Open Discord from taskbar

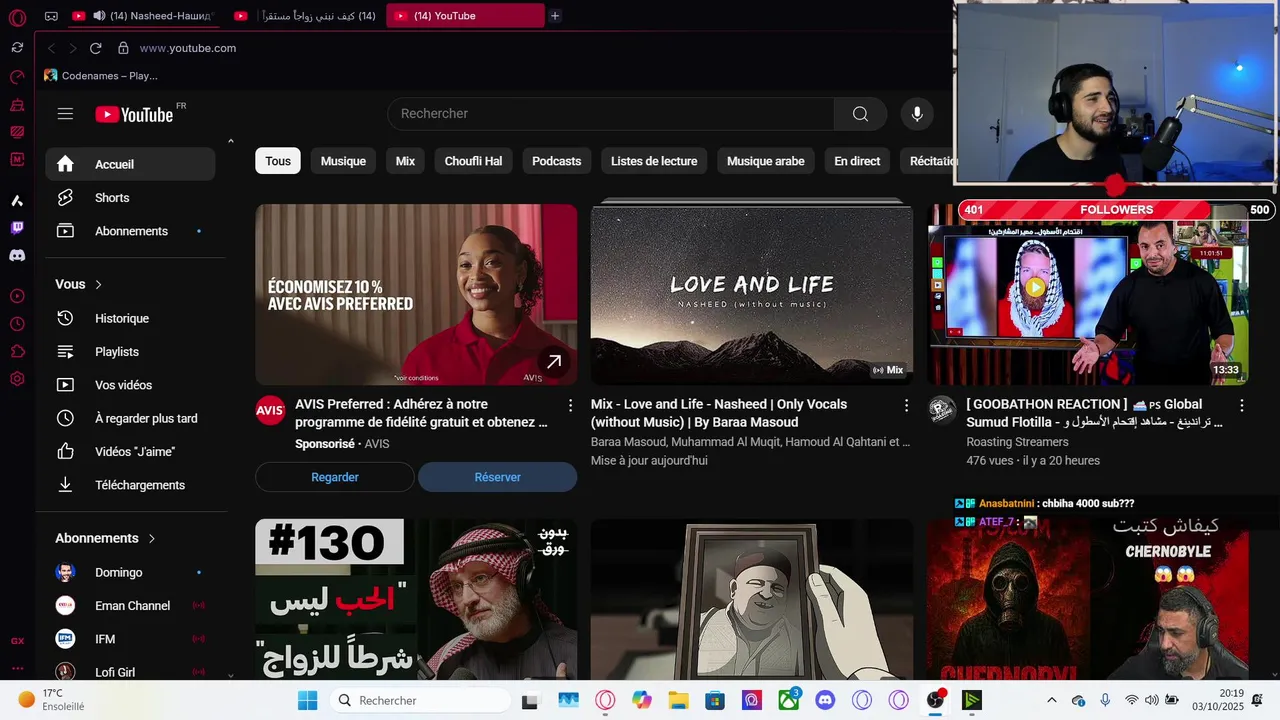pyautogui.click(x=825, y=700)
